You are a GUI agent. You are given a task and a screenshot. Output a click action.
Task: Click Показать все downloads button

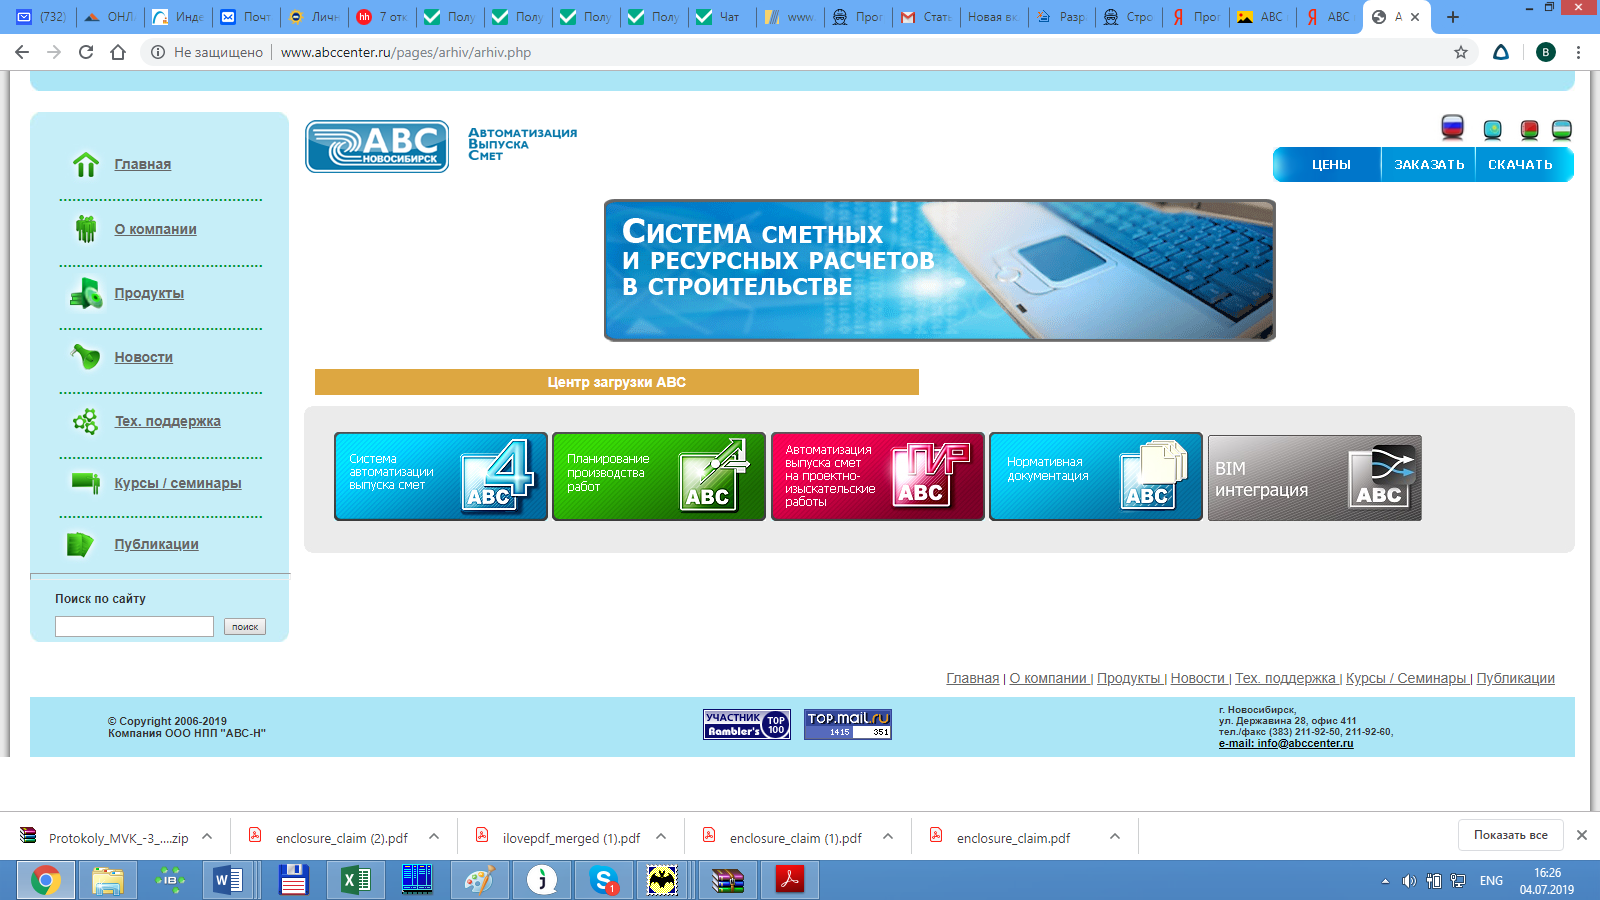tap(1510, 835)
